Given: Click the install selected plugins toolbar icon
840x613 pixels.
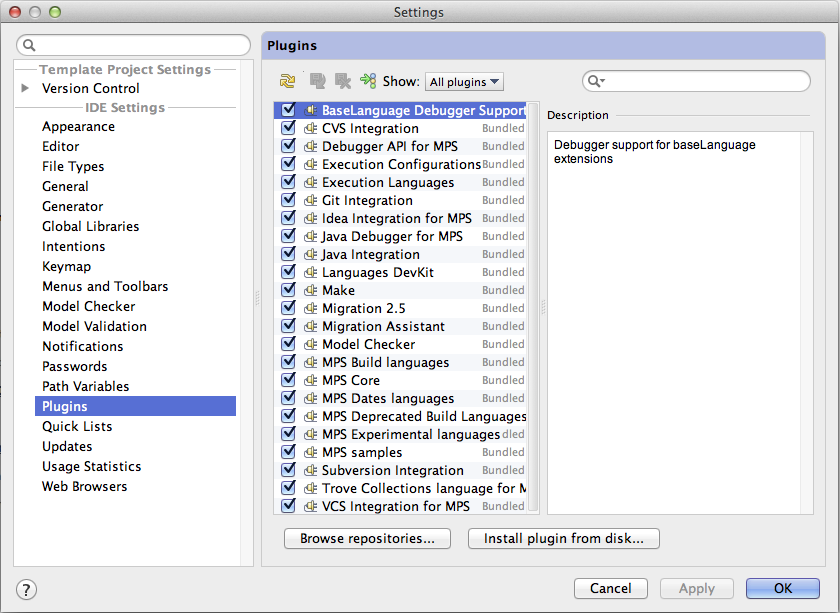Looking at the screenshot, I should (x=317, y=81).
